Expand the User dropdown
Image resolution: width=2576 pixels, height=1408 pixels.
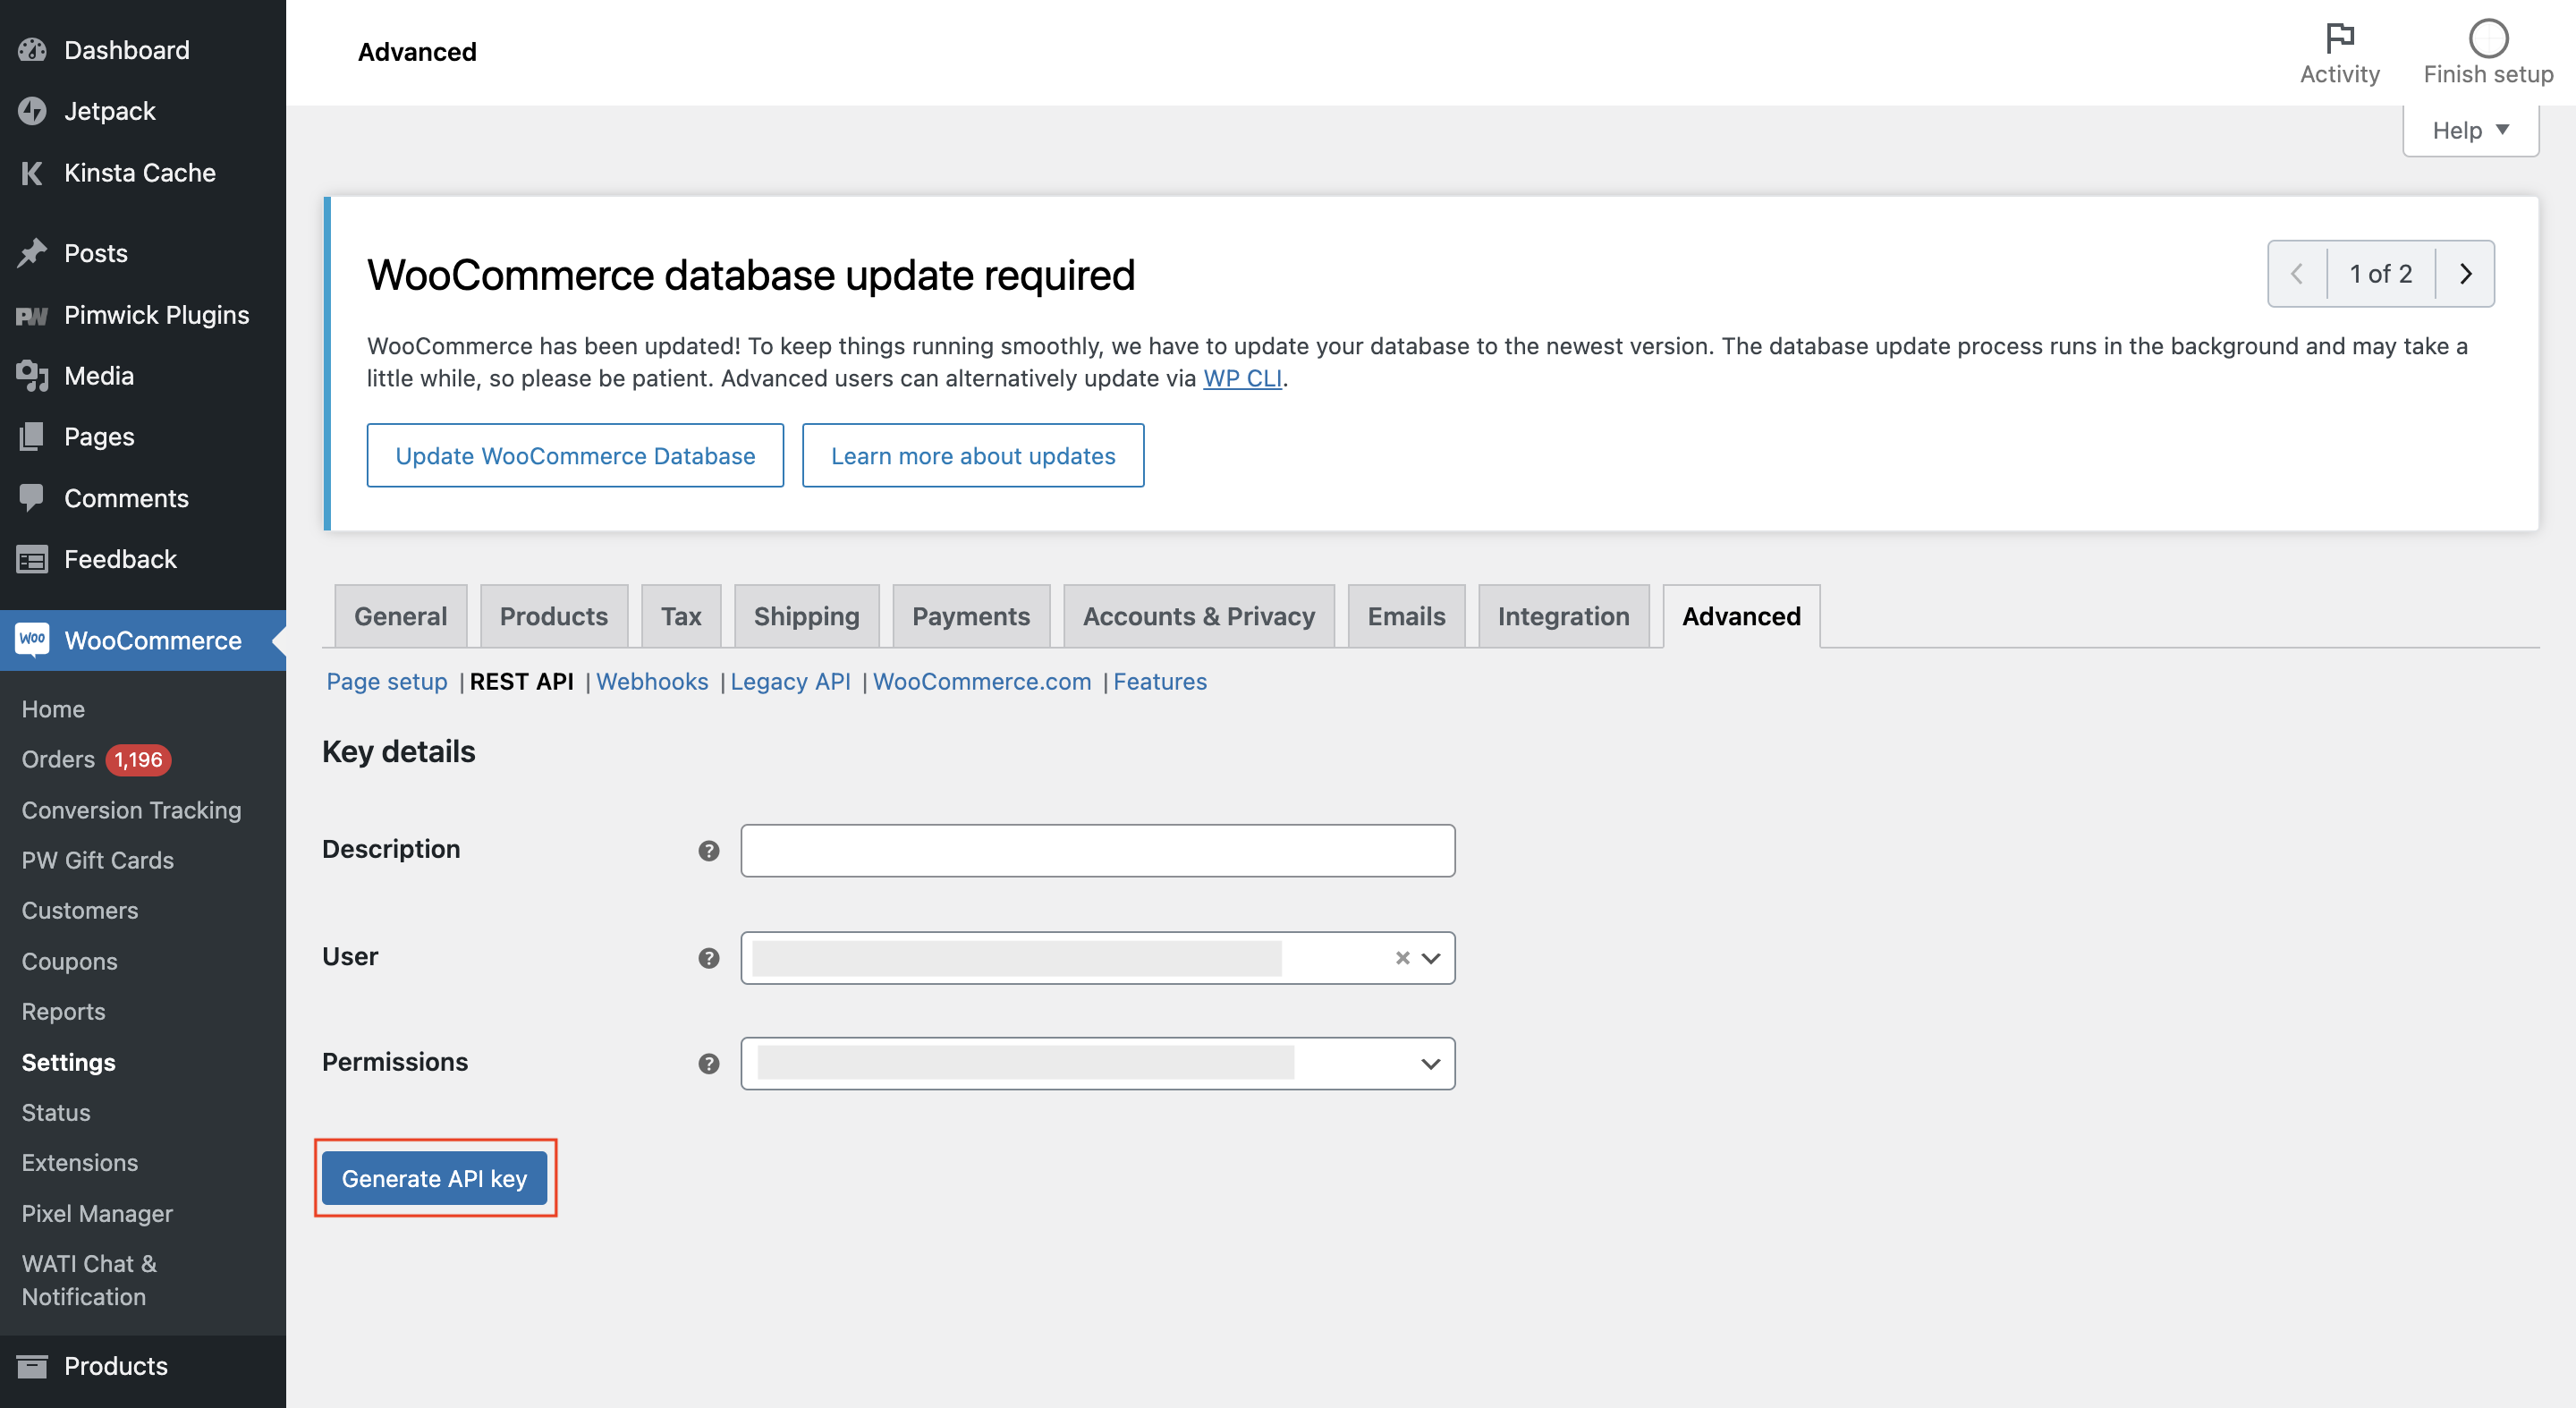[1431, 958]
